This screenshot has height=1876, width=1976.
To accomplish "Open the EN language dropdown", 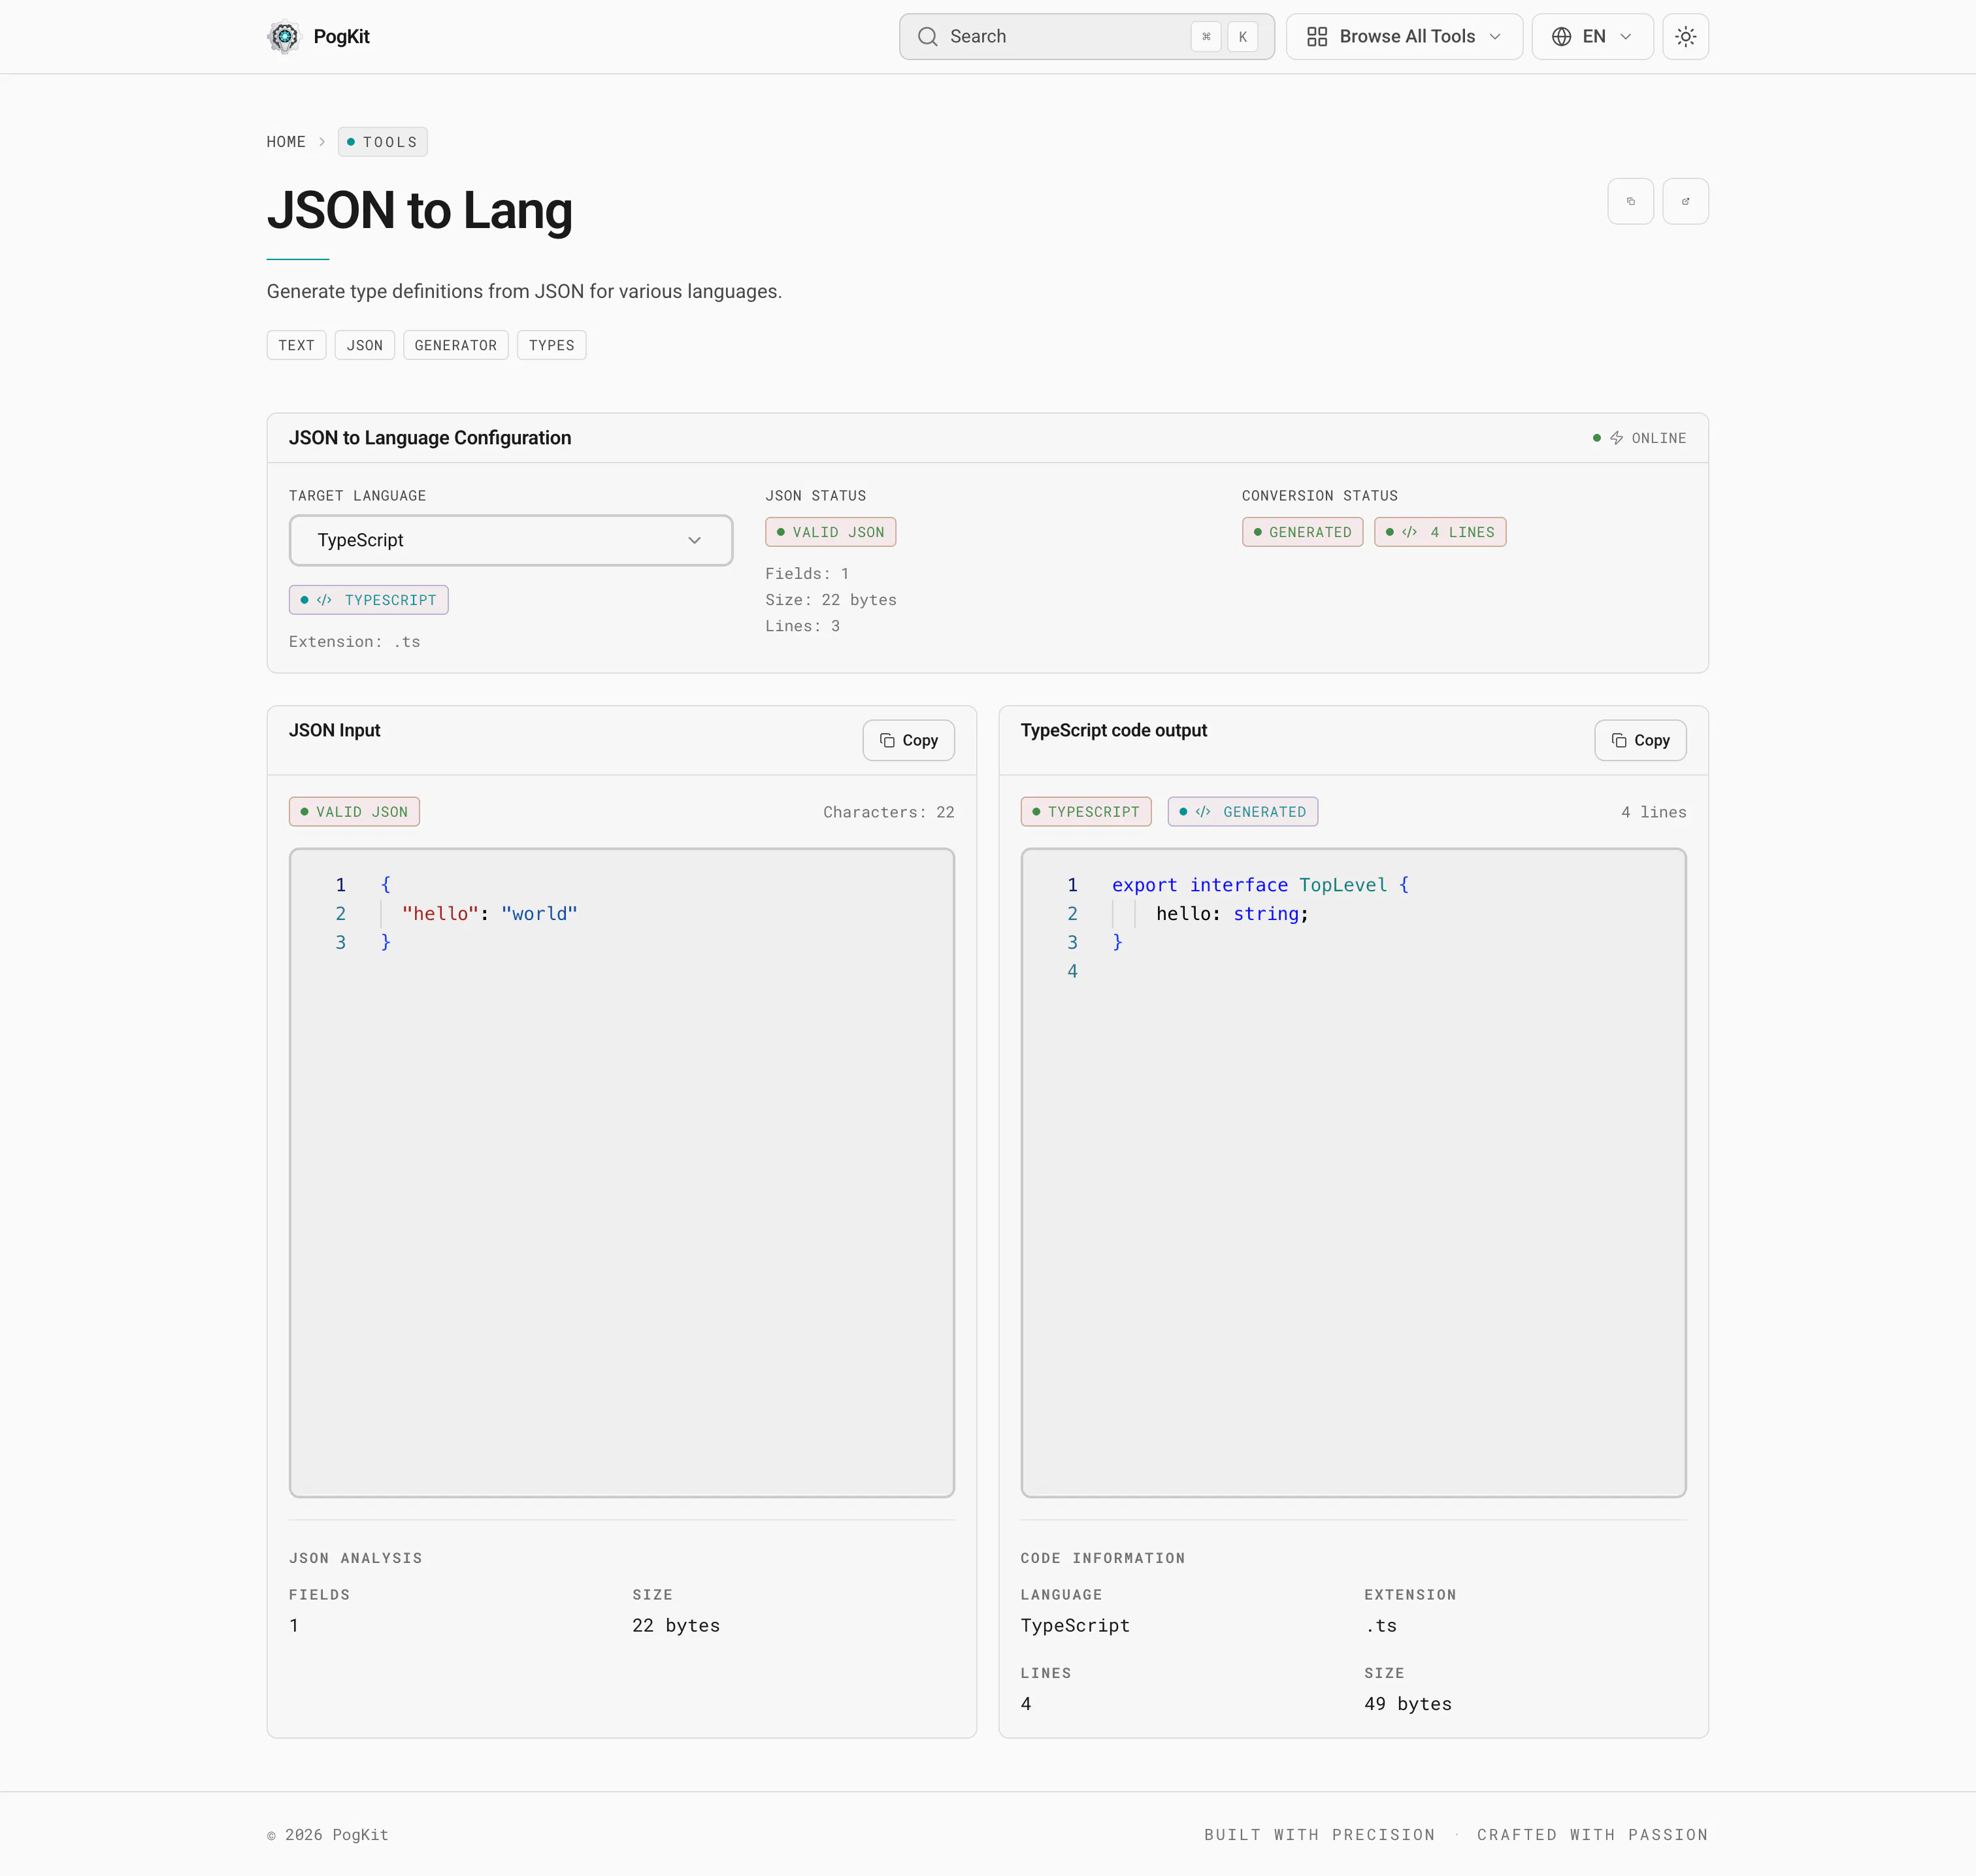I will tap(1592, 37).
